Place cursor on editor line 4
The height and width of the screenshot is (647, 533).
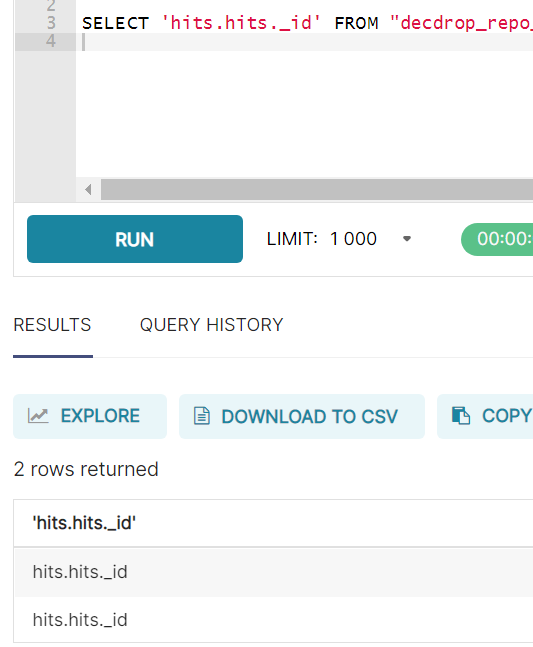pyautogui.click(x=304, y=42)
